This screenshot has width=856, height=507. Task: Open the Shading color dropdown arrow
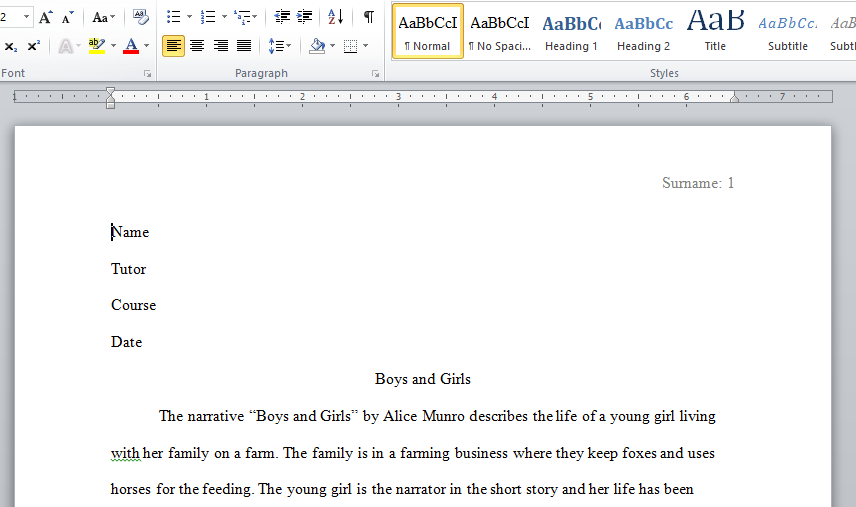point(332,46)
